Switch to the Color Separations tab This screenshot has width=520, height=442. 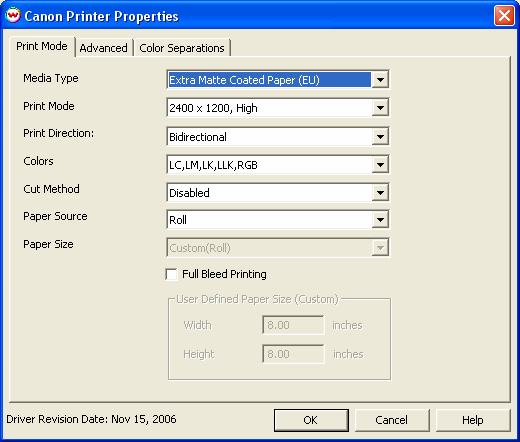click(182, 48)
